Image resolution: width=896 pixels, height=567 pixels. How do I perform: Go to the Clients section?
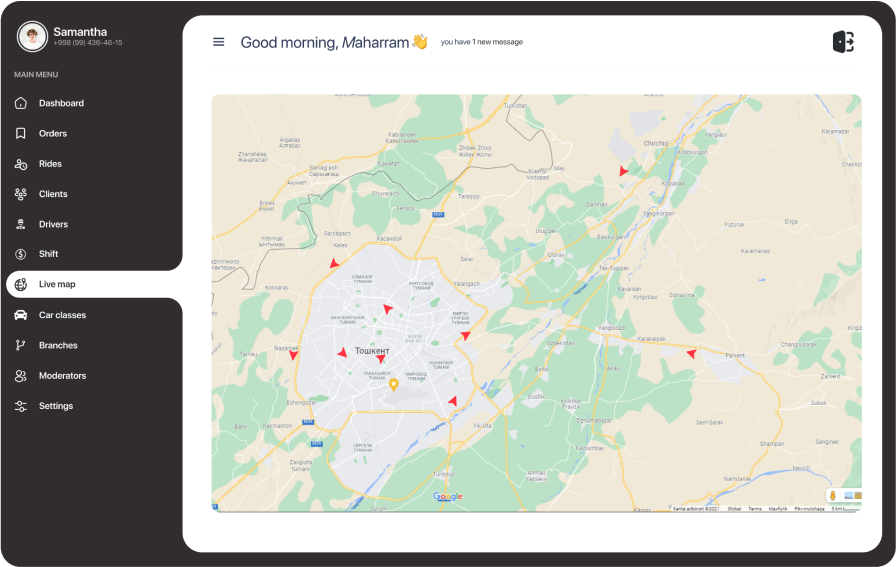[53, 194]
